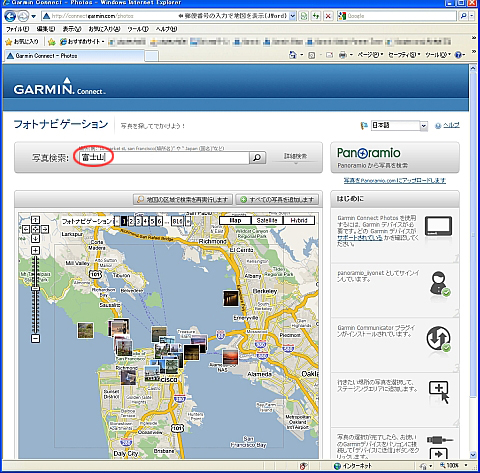
Task: Open the 表示(V) menu
Action: point(72,29)
